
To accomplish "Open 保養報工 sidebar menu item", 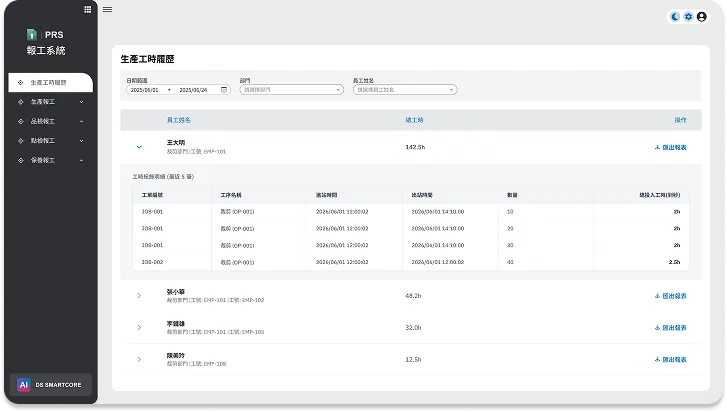I will pos(51,160).
